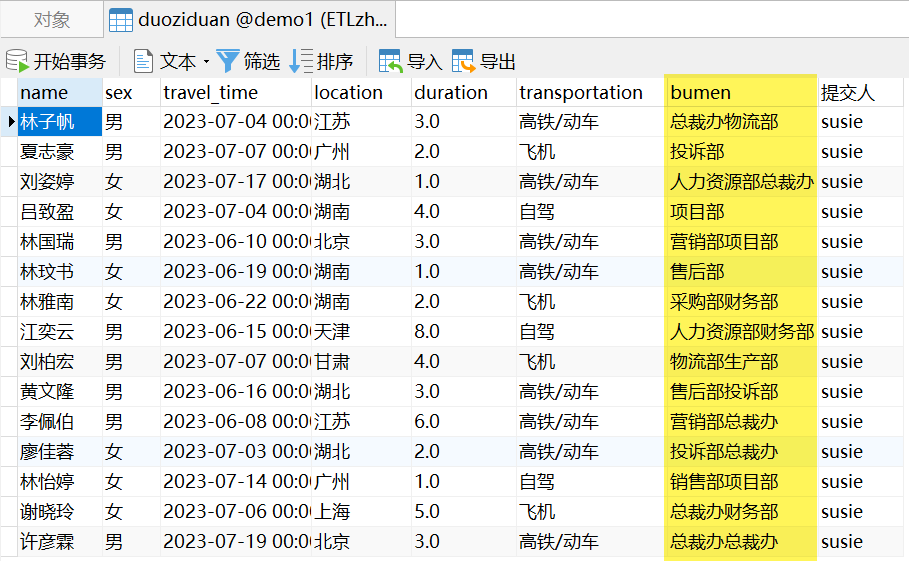Select the current row indicator beside 林子帆
Image resolution: width=909 pixels, height=561 pixels.
point(11,122)
